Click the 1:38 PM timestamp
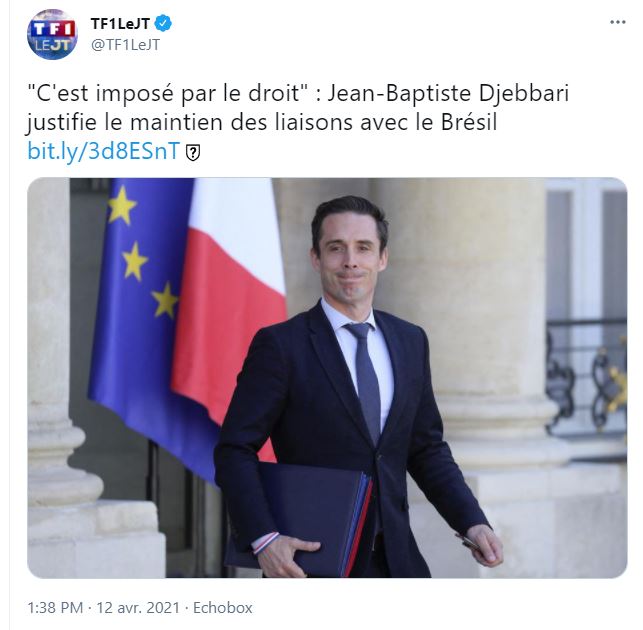 [55, 607]
